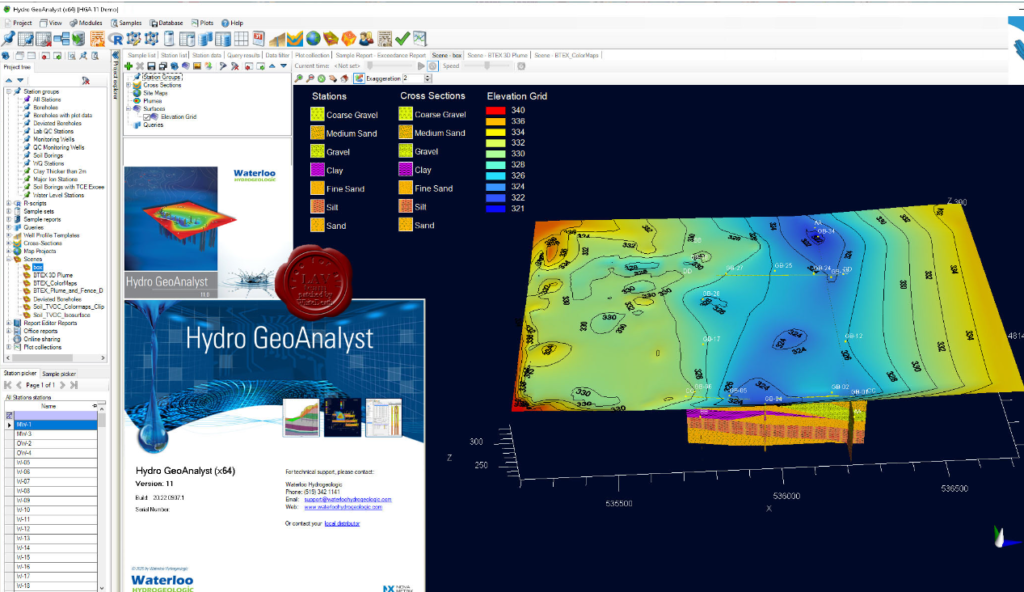Switch to the Sample picker tab
1024x592 pixels.
tap(59, 374)
